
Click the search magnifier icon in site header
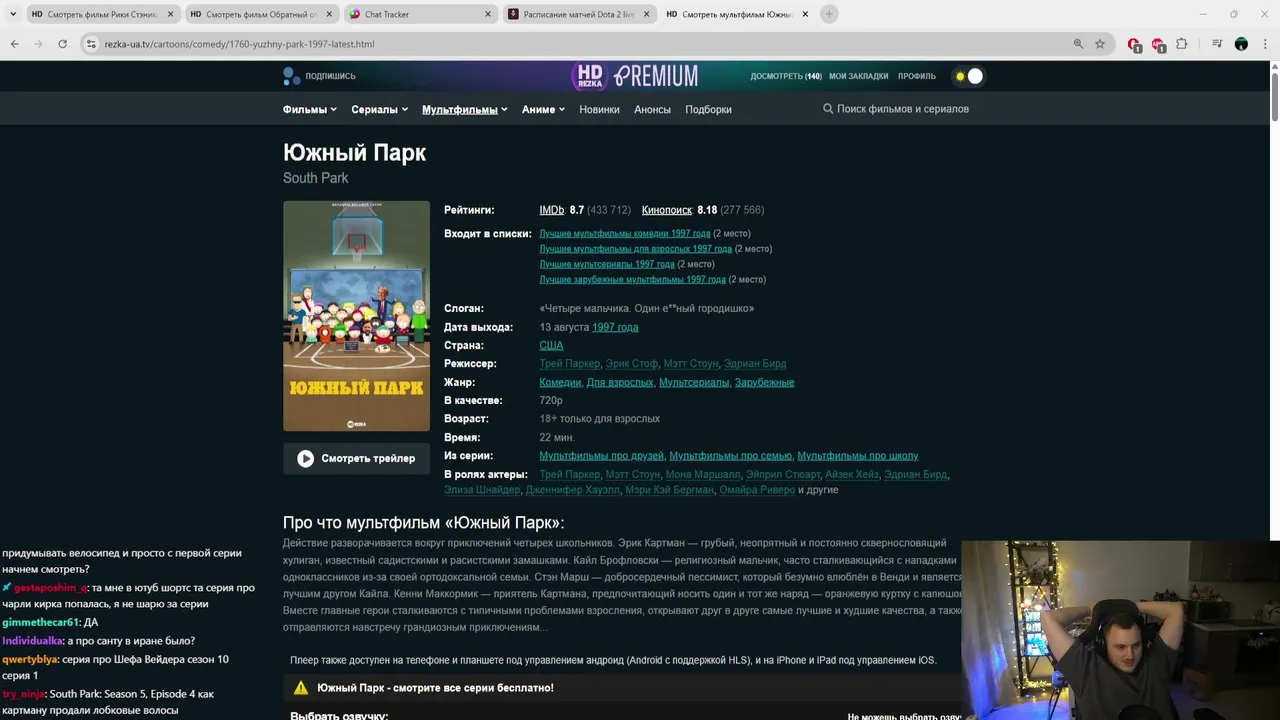click(828, 109)
